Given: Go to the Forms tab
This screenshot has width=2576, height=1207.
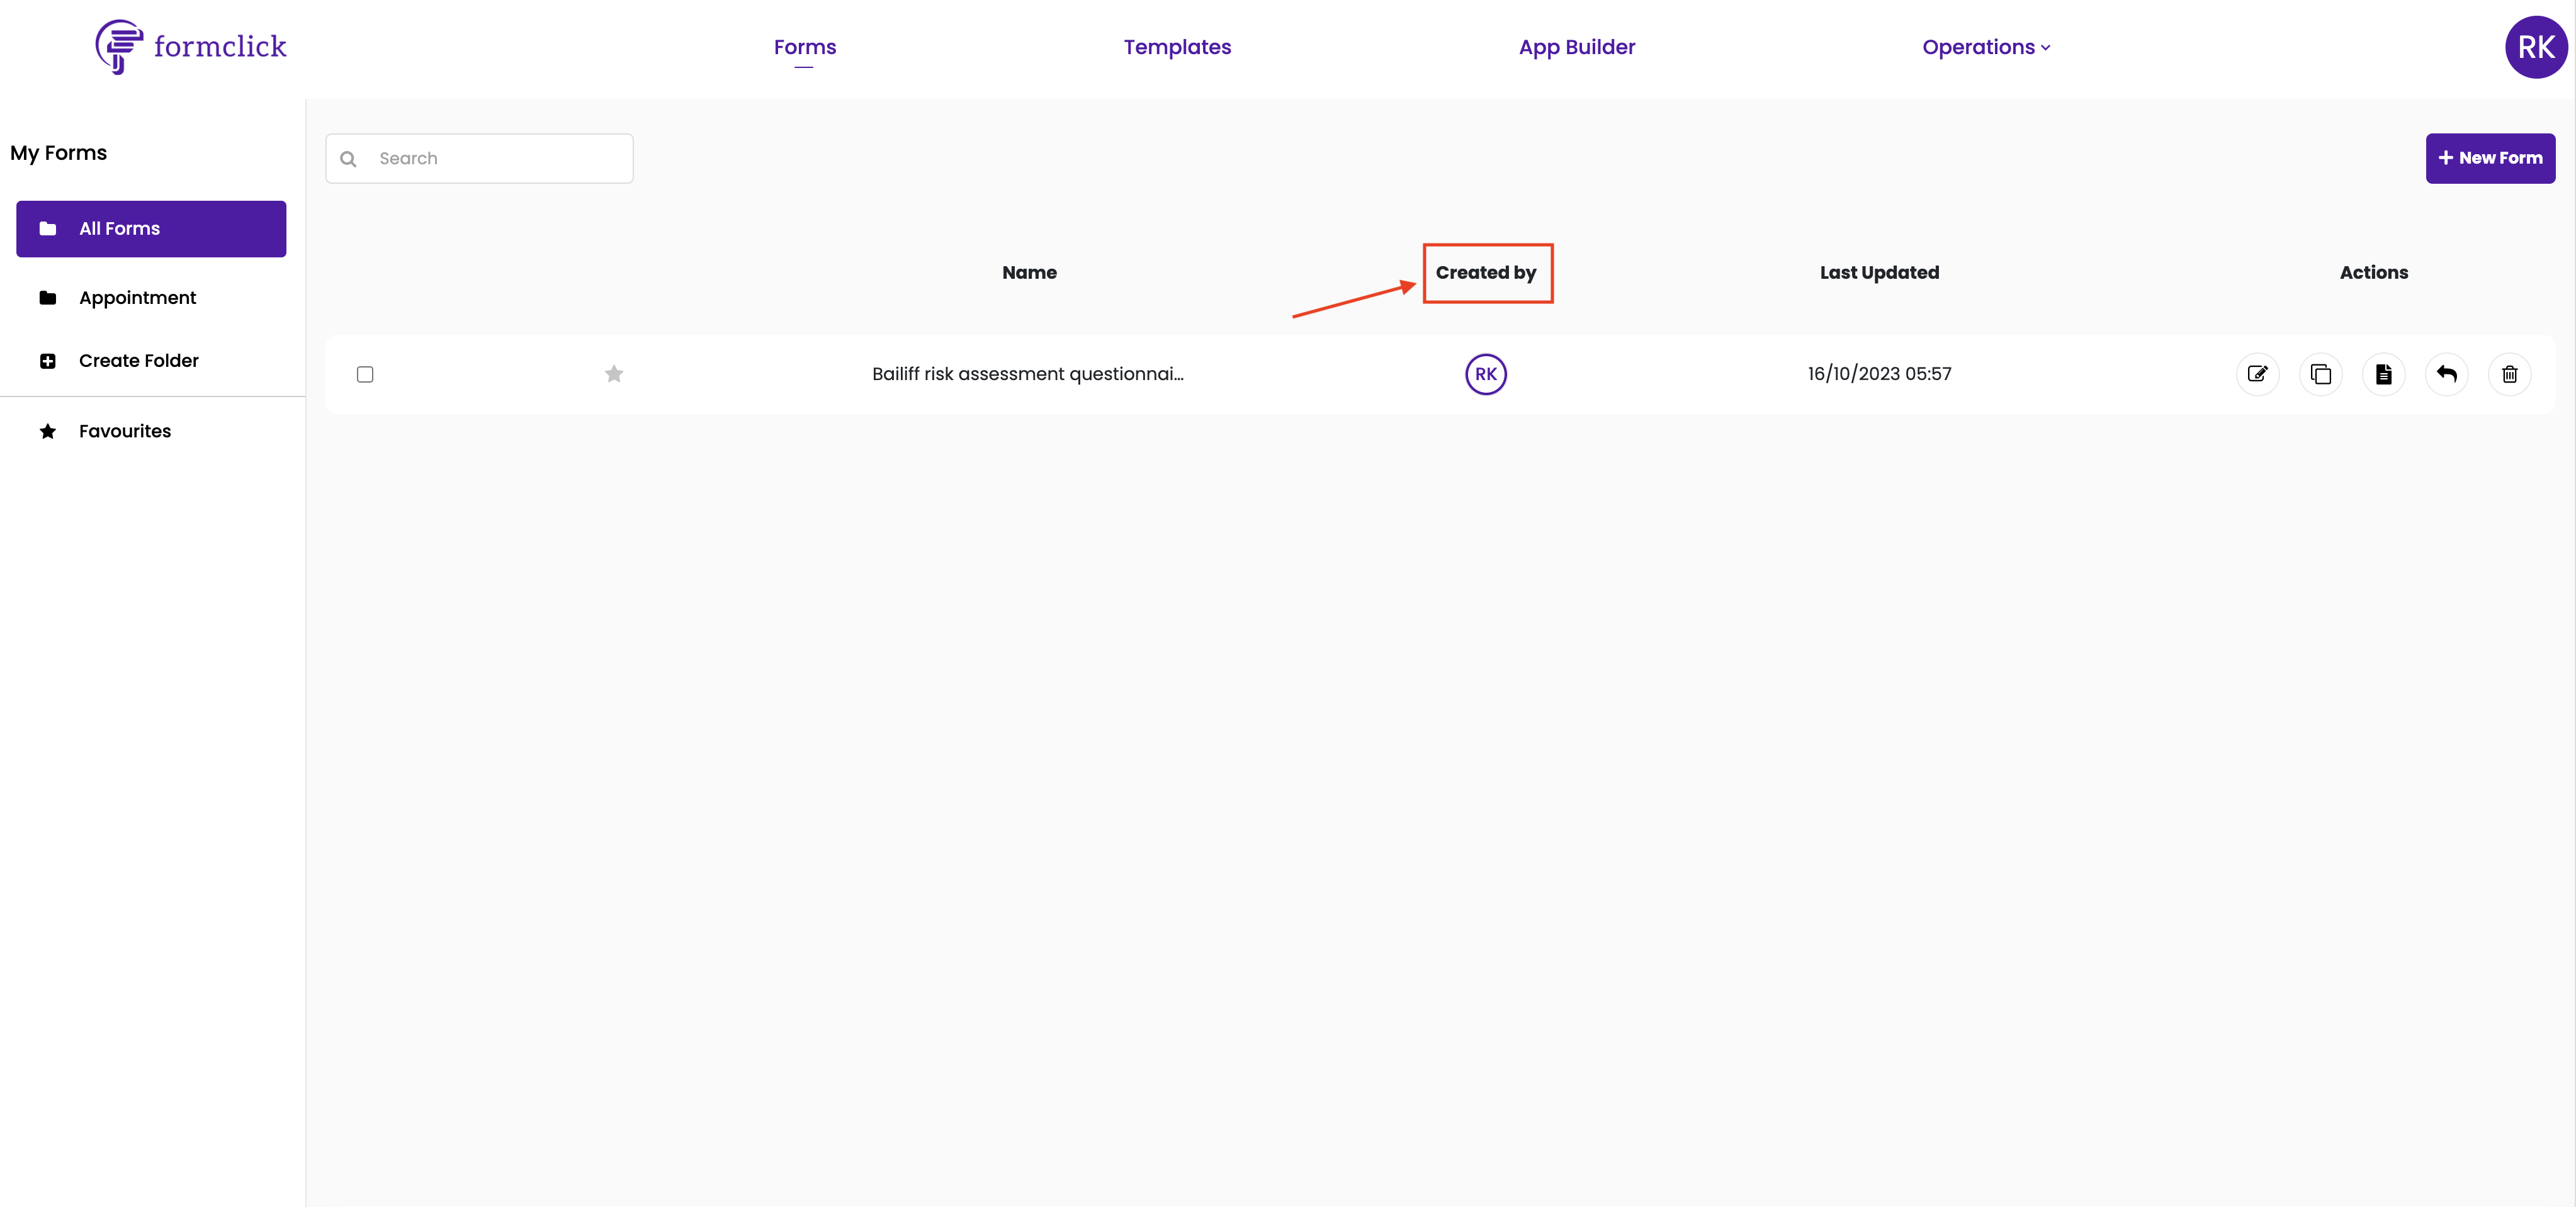Looking at the screenshot, I should (x=804, y=47).
